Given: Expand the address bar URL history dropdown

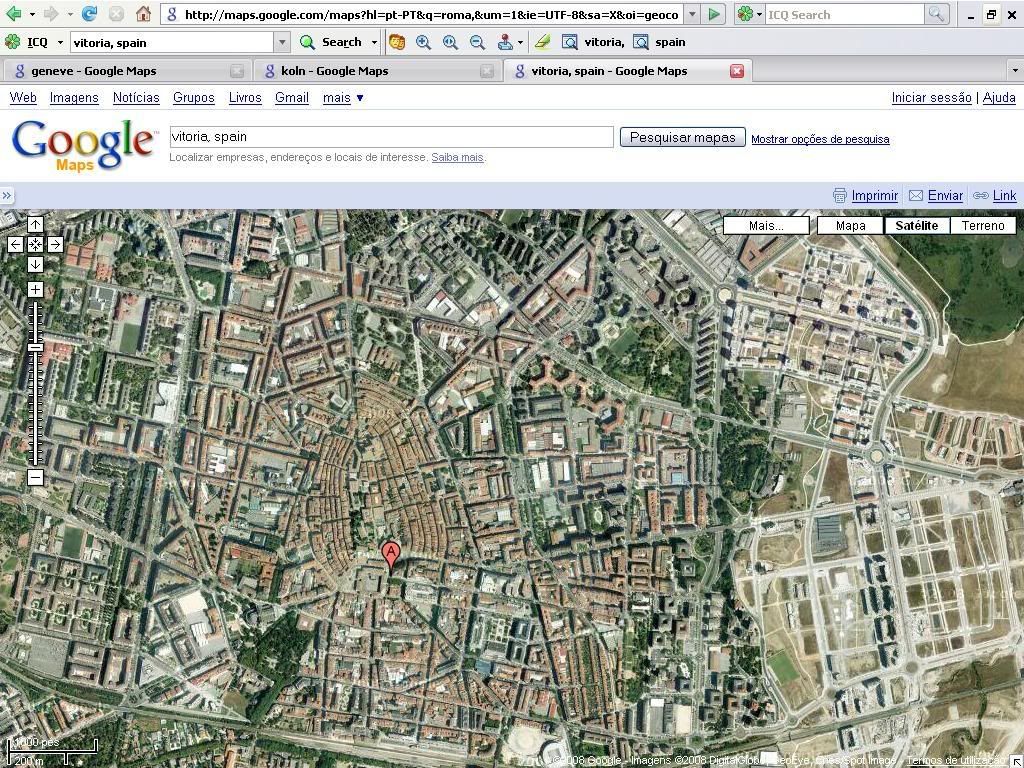Looking at the screenshot, I should (692, 15).
